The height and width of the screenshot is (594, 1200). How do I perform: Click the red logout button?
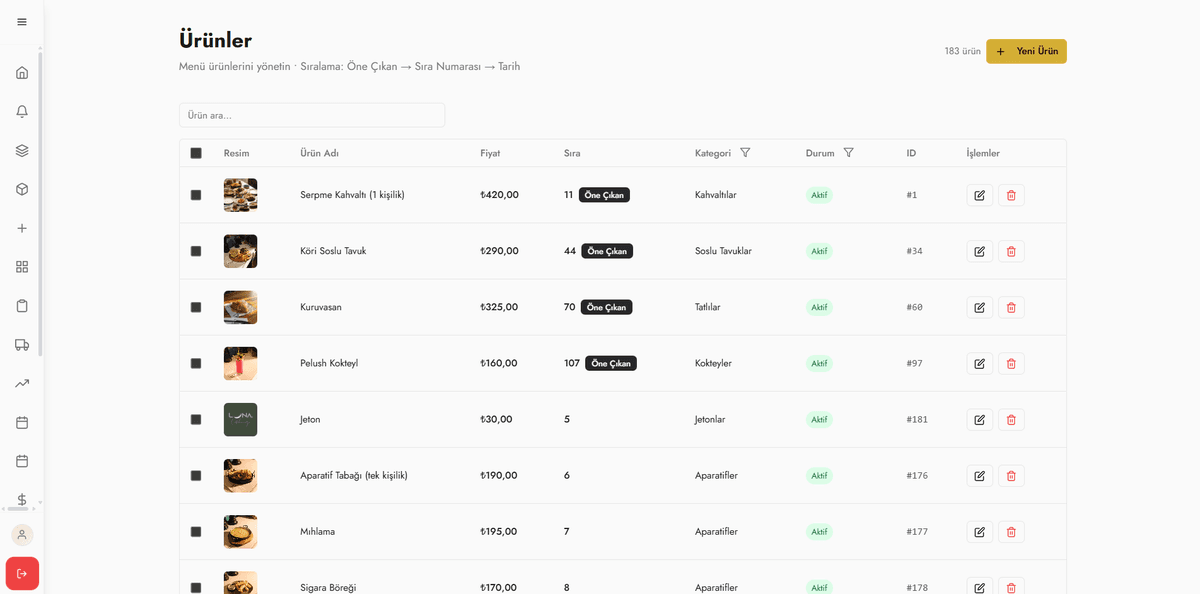tap(22, 573)
